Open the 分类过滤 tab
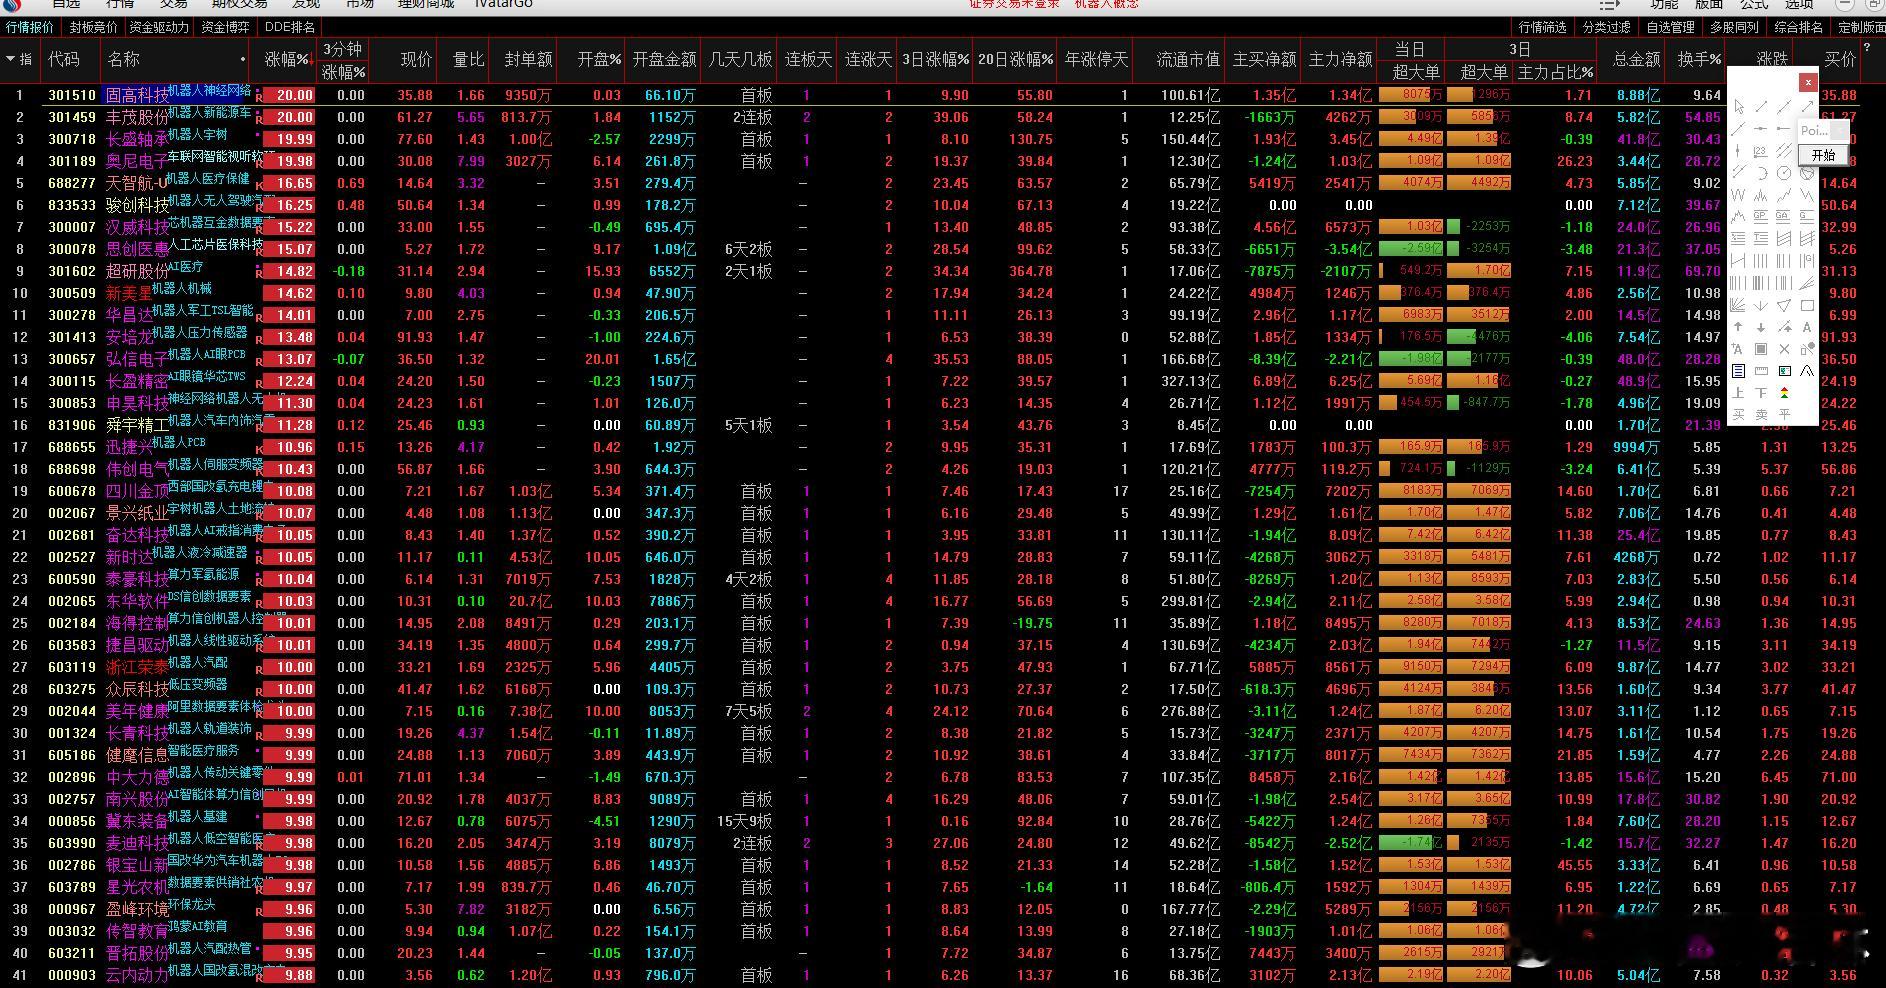 (x=1606, y=27)
